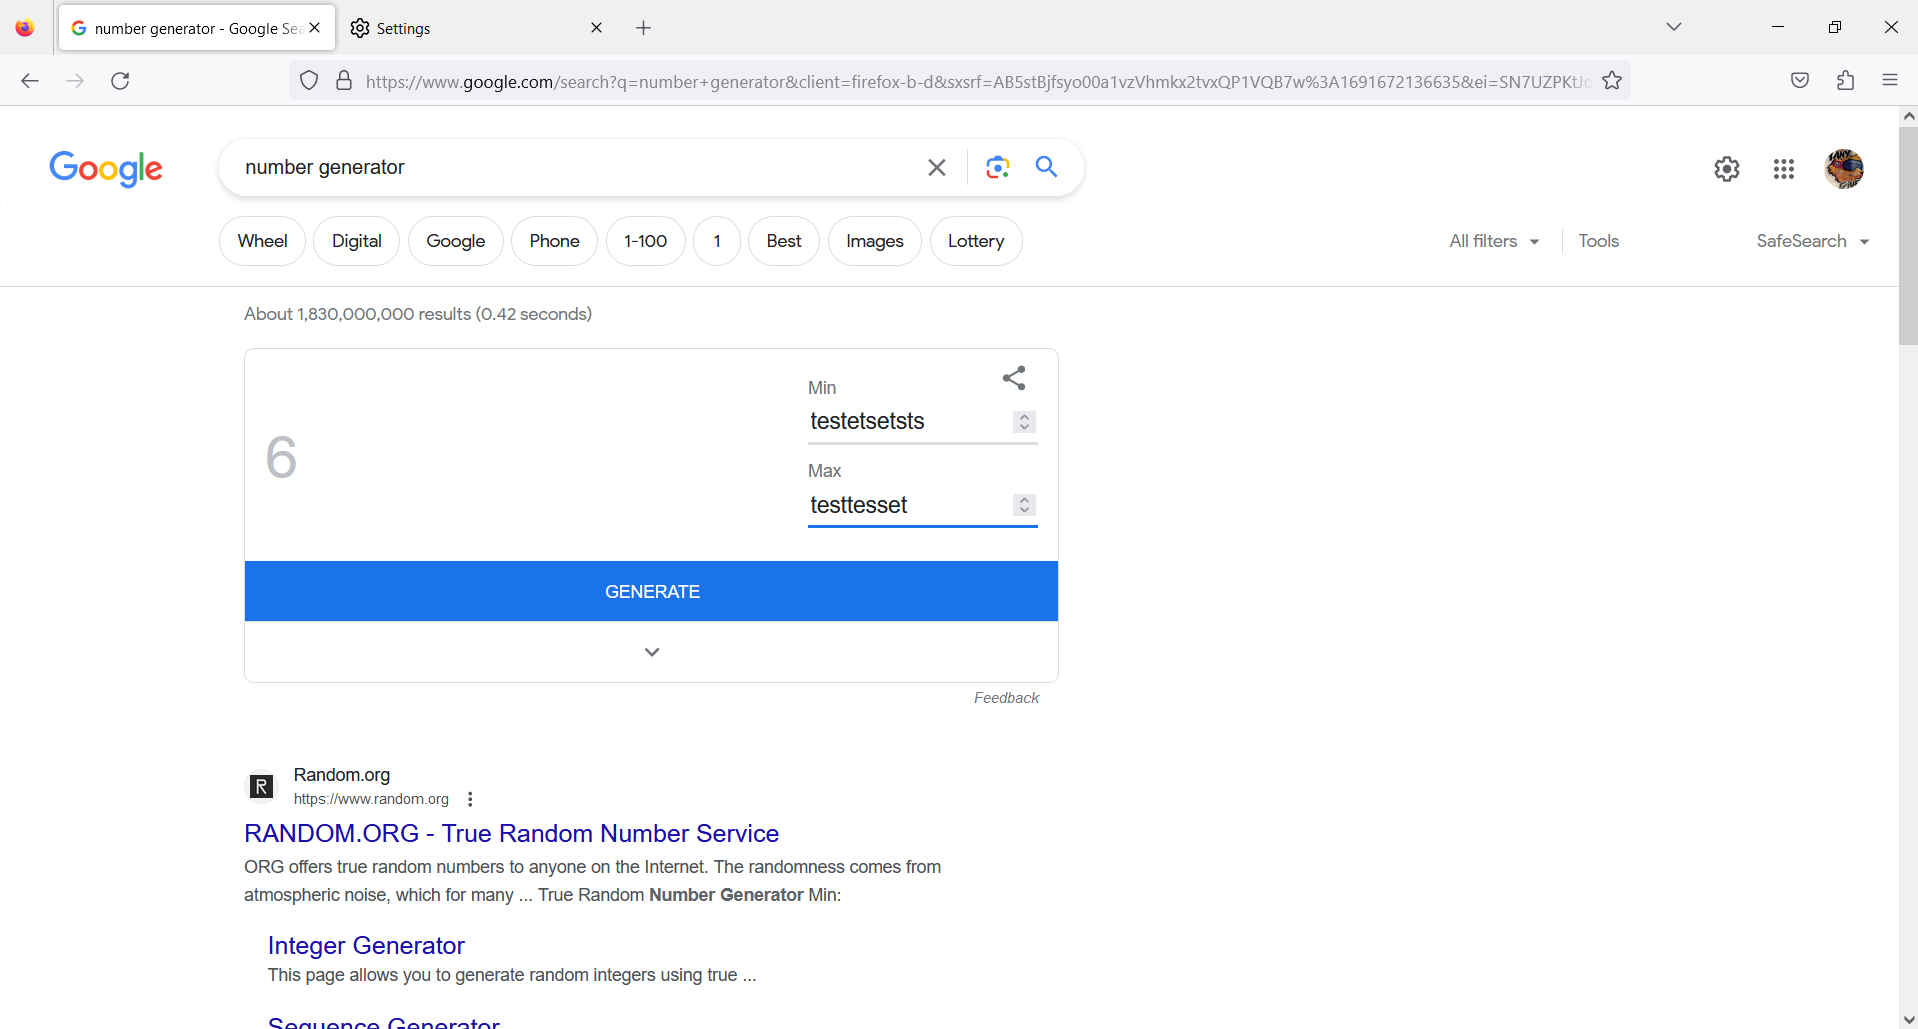Reload the current page
1918x1029 pixels.
120,81
